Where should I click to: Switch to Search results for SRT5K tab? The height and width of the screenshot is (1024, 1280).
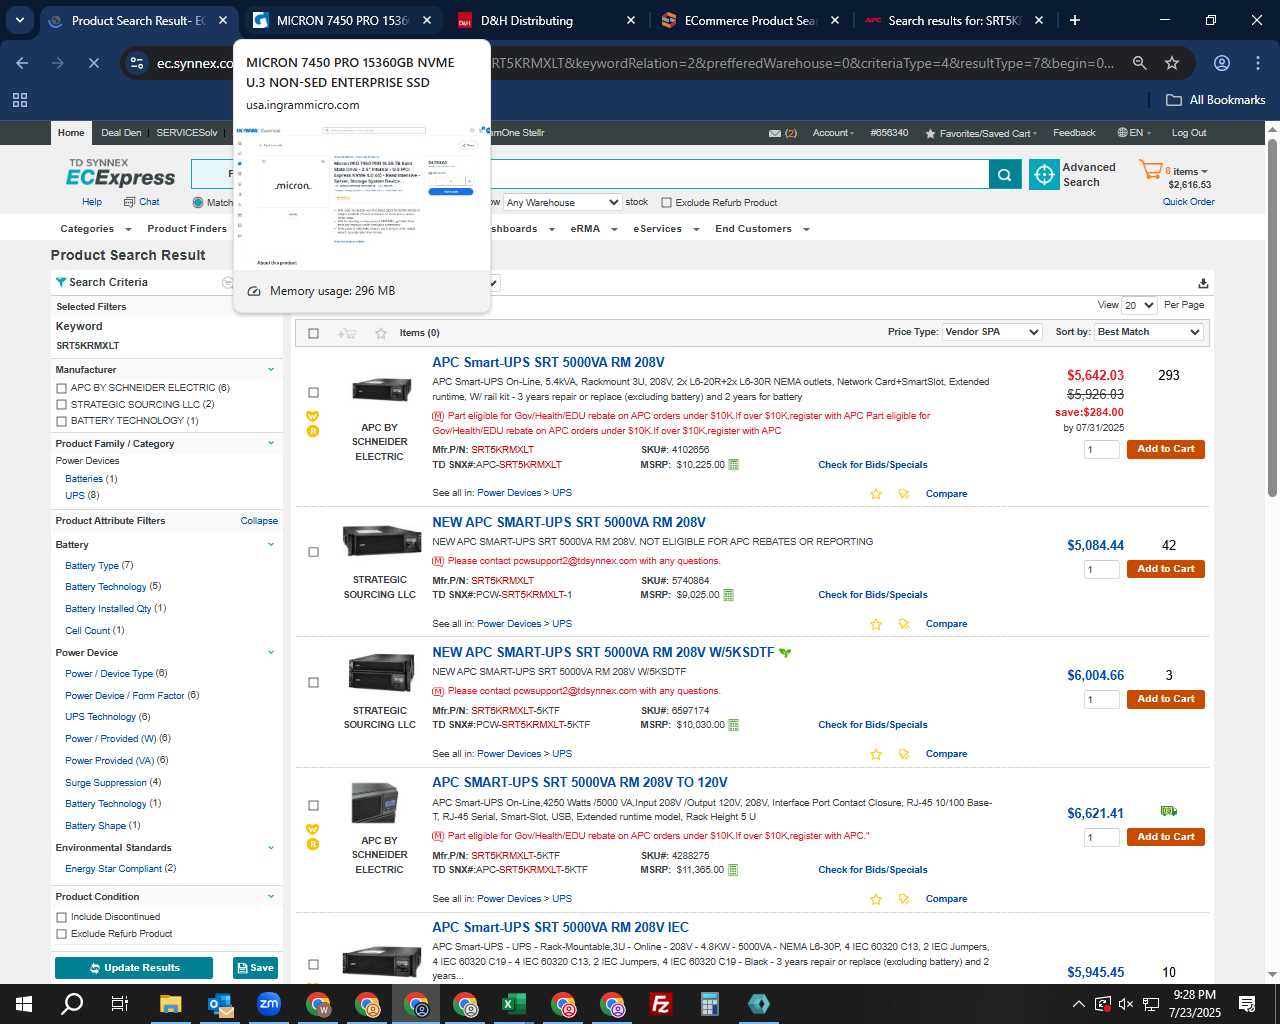(954, 20)
